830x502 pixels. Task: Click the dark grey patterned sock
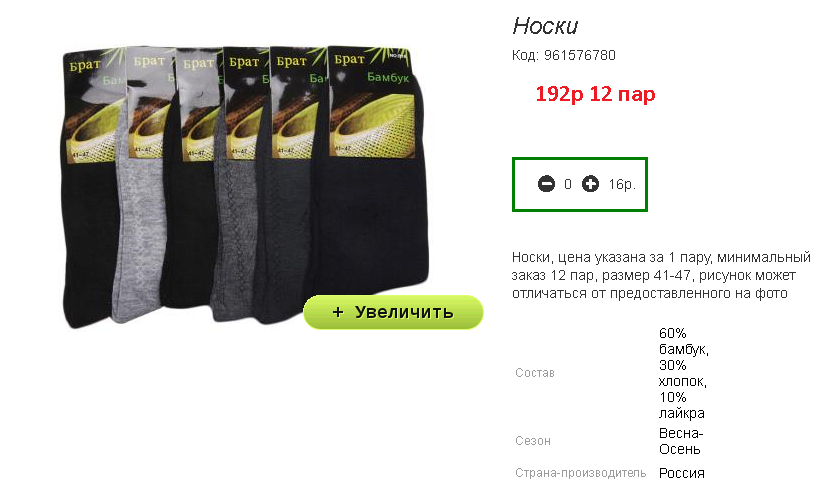click(x=236, y=212)
